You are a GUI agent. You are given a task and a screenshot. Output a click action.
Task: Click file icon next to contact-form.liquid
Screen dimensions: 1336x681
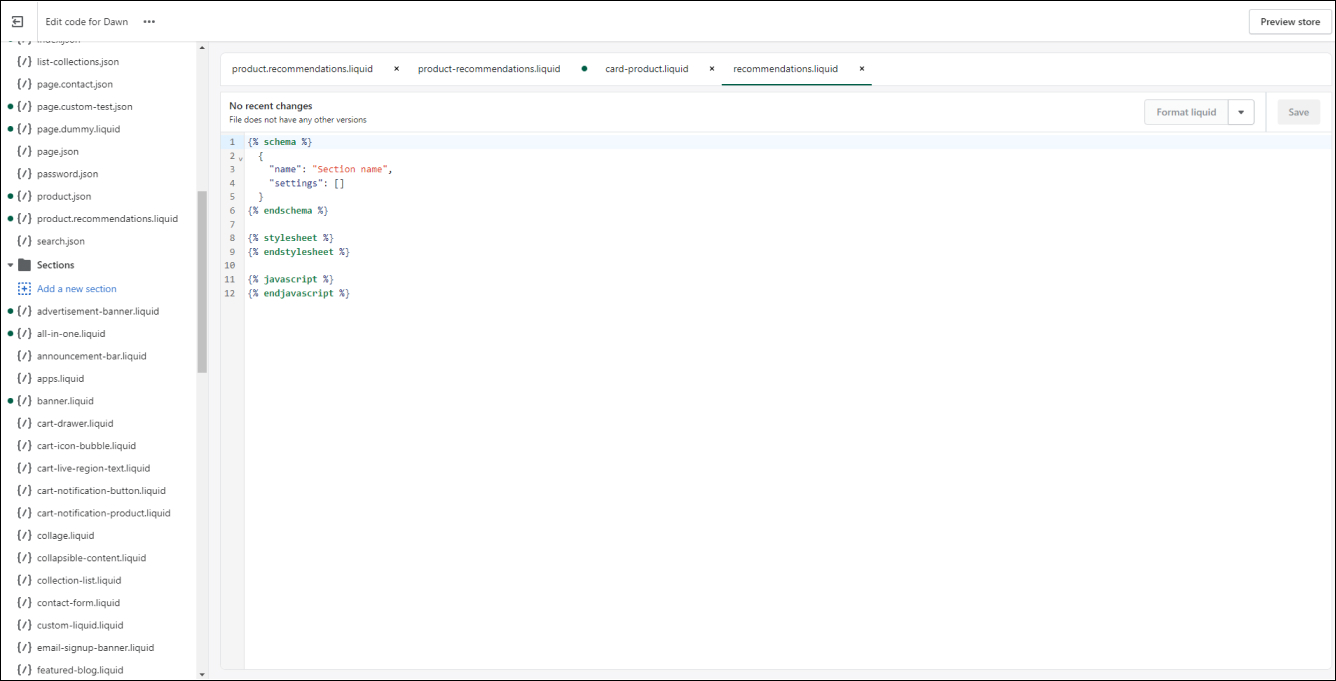point(24,603)
